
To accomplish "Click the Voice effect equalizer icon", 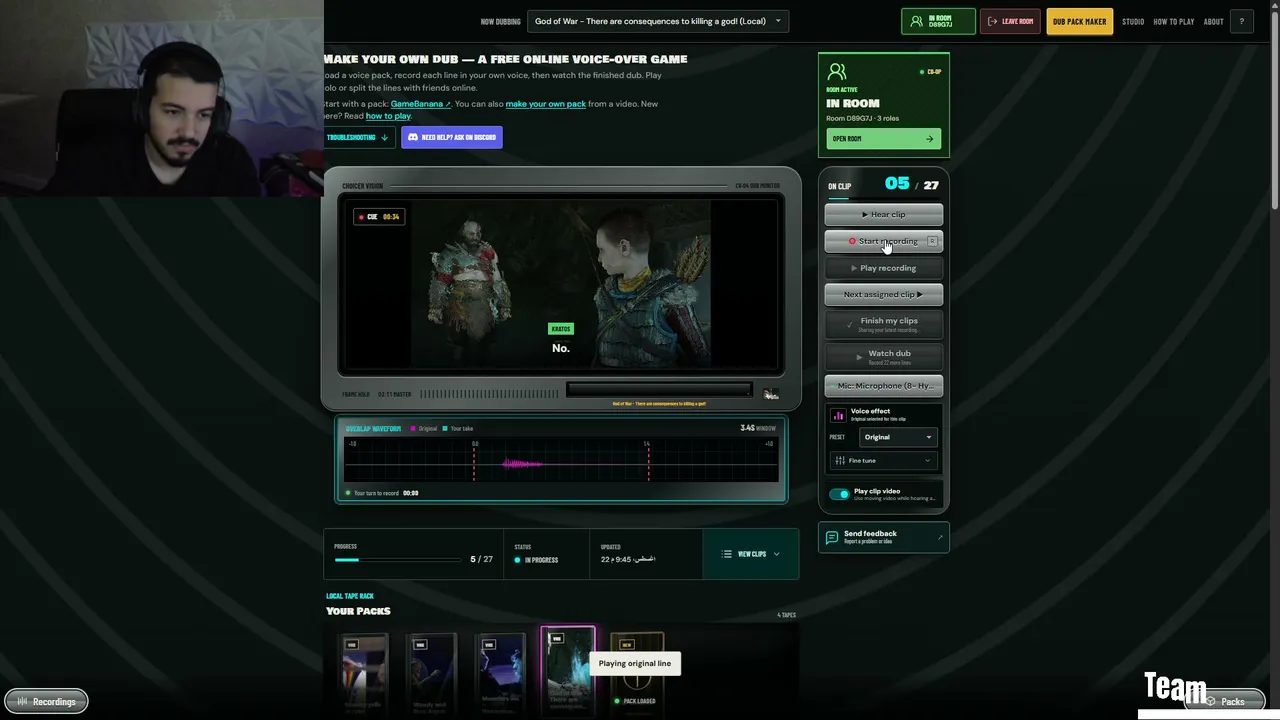I will [x=838, y=415].
